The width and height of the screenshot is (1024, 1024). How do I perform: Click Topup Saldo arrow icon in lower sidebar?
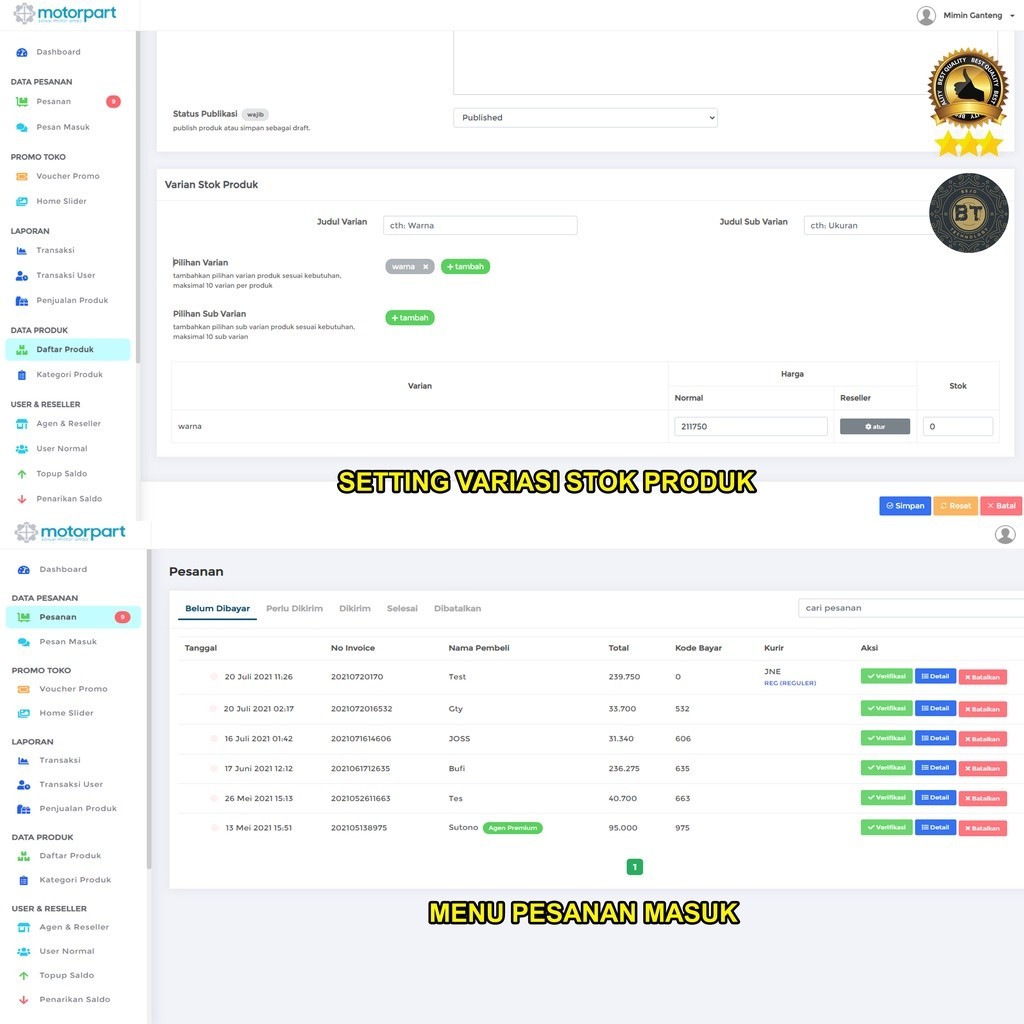tap(24, 975)
